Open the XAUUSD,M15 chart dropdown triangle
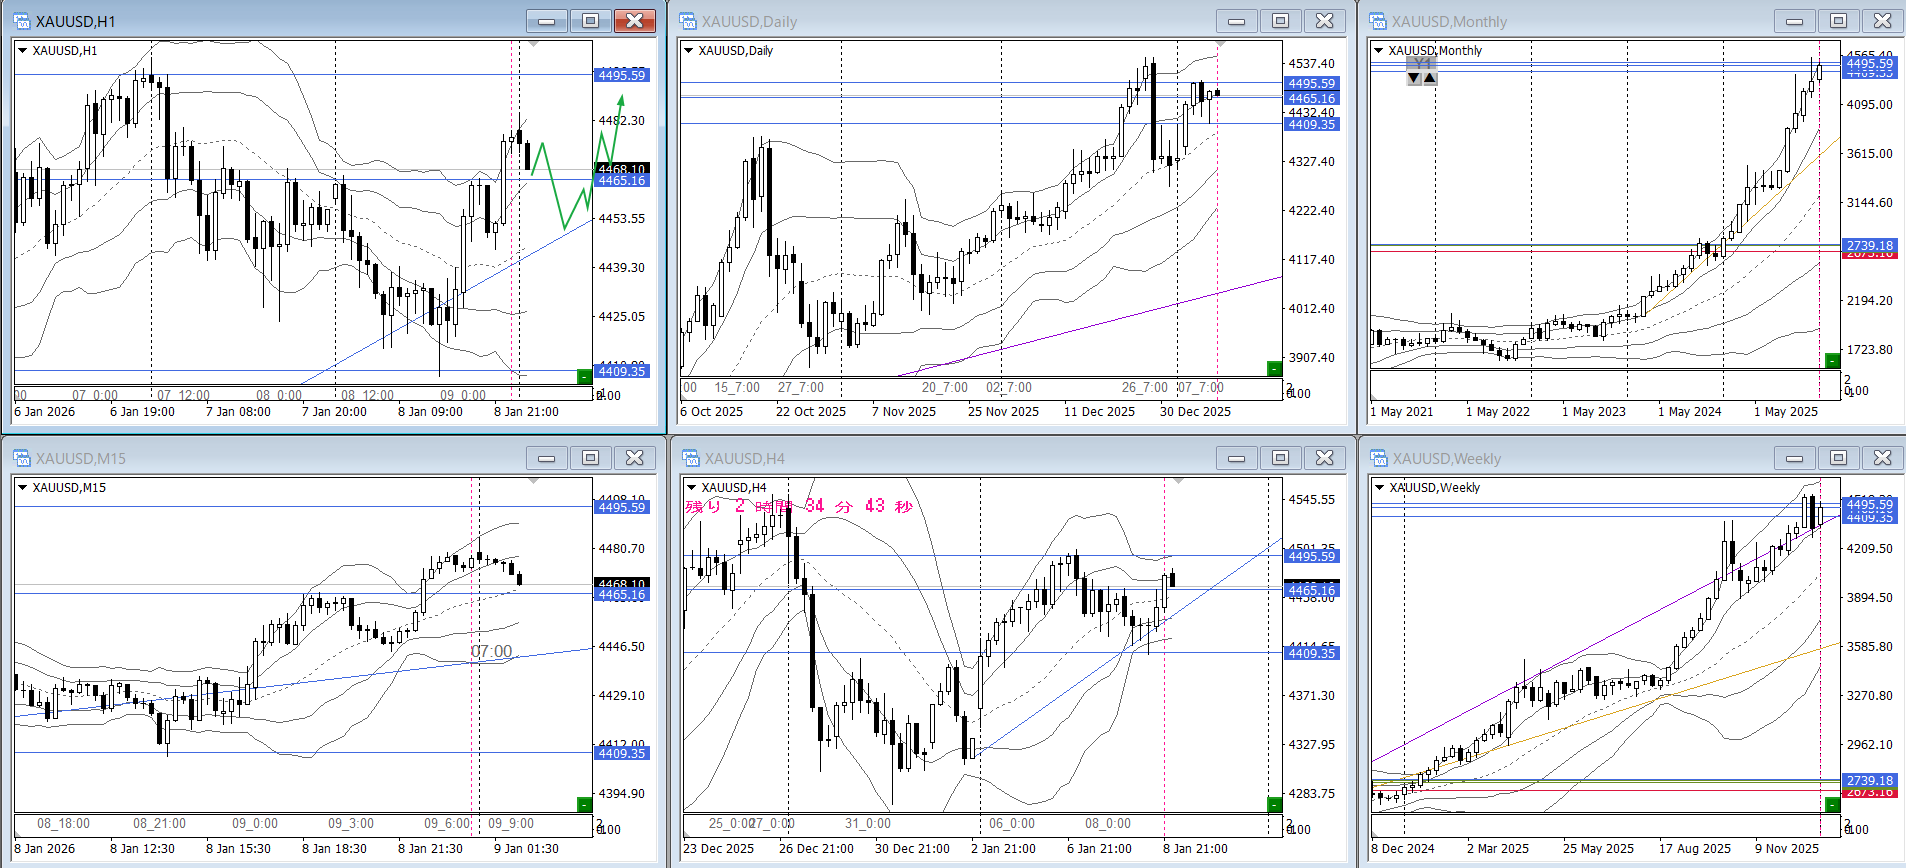1906x868 pixels. (22, 487)
